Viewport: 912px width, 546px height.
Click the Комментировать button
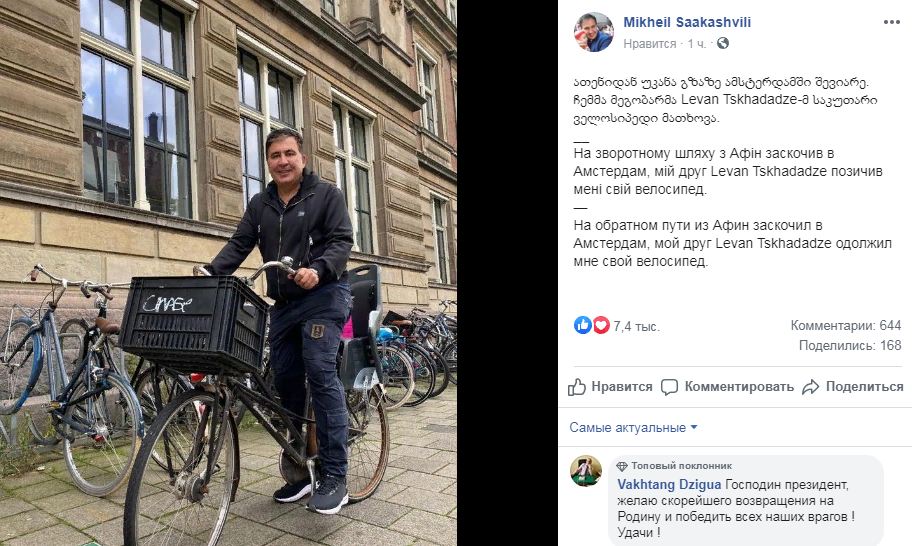(727, 387)
